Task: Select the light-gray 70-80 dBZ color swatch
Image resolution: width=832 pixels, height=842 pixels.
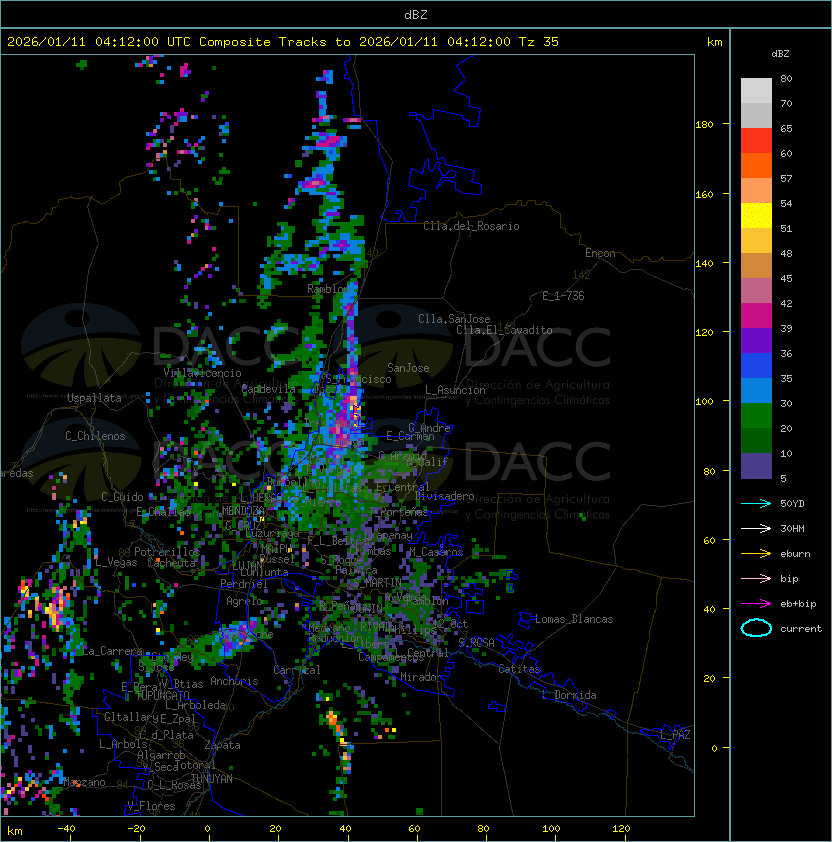Action: coord(756,90)
